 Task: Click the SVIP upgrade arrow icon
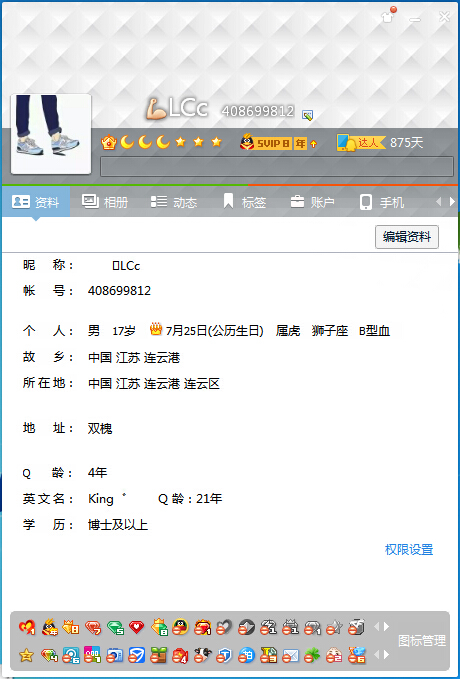point(314,143)
